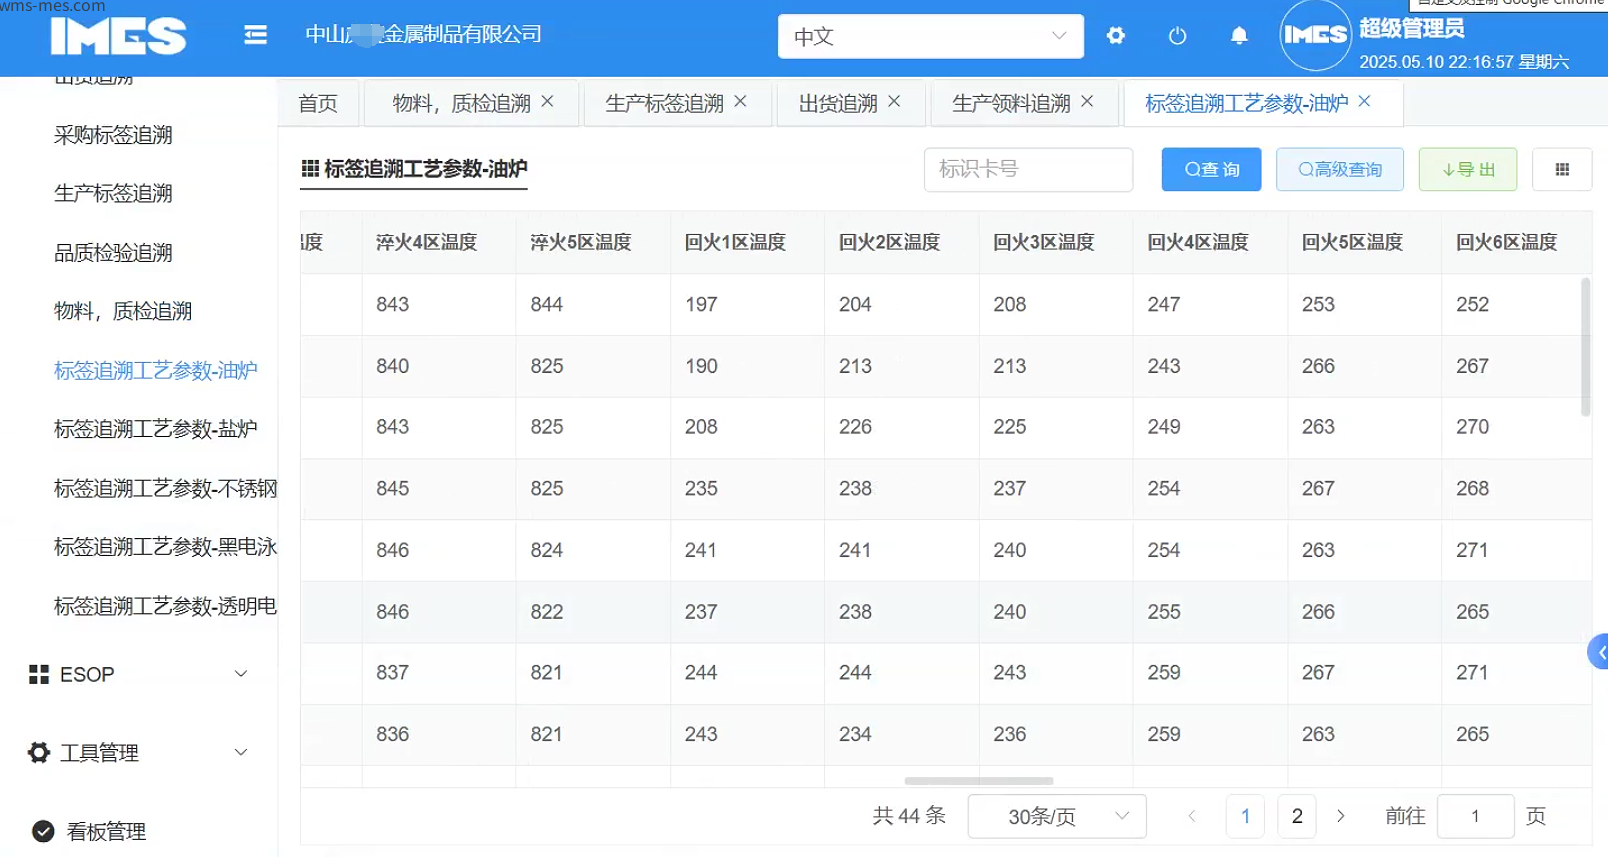This screenshot has width=1608, height=857.
Task: Open 标签追溯工艺参数-黑电泳 in sidebar
Action: (x=165, y=547)
